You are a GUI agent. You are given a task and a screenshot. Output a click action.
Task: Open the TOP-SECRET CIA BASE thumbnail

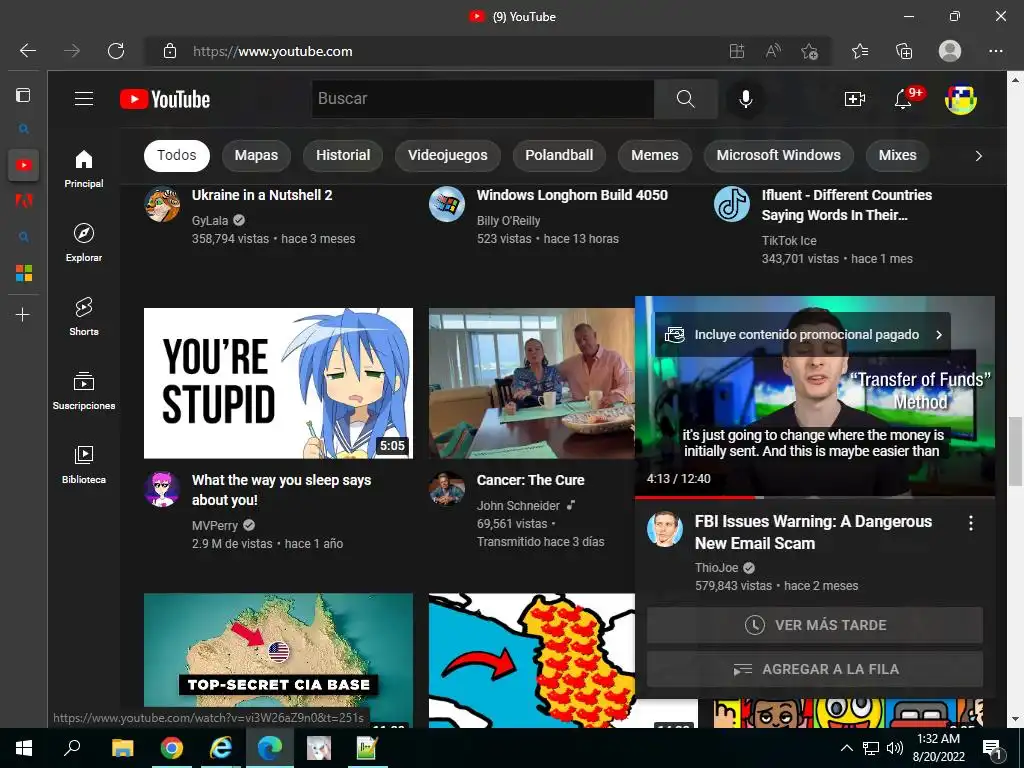click(278, 660)
